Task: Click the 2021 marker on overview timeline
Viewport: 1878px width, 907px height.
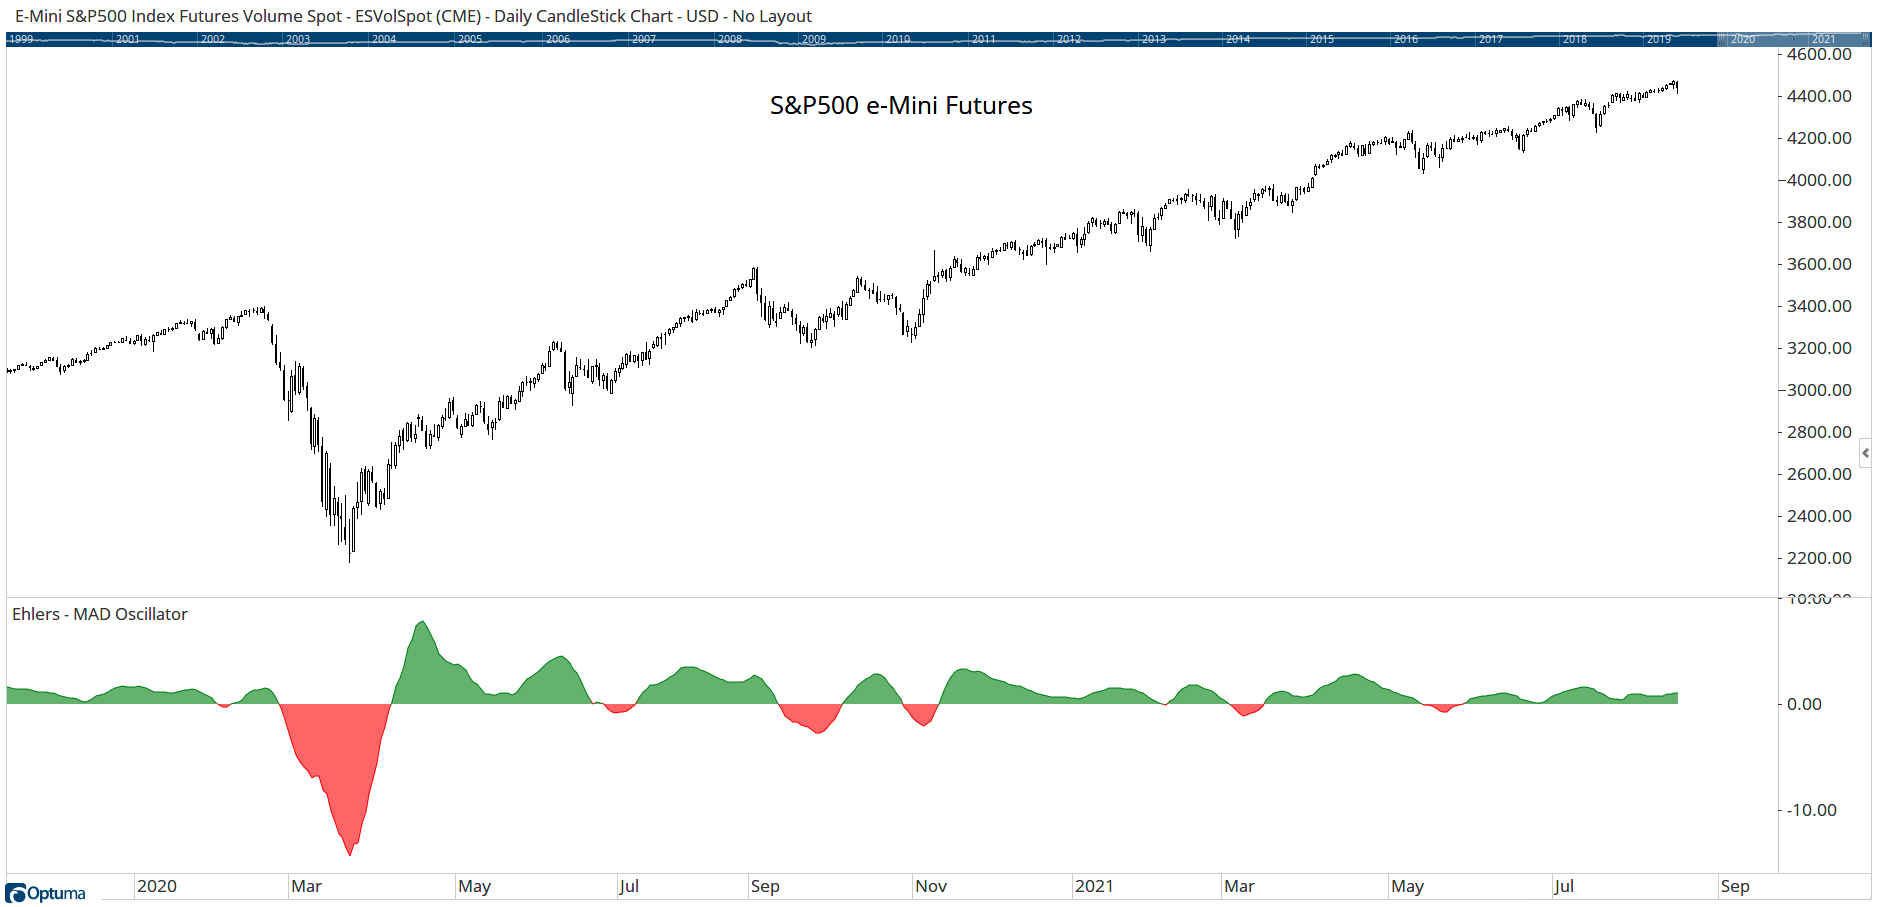Action: click(x=1824, y=39)
